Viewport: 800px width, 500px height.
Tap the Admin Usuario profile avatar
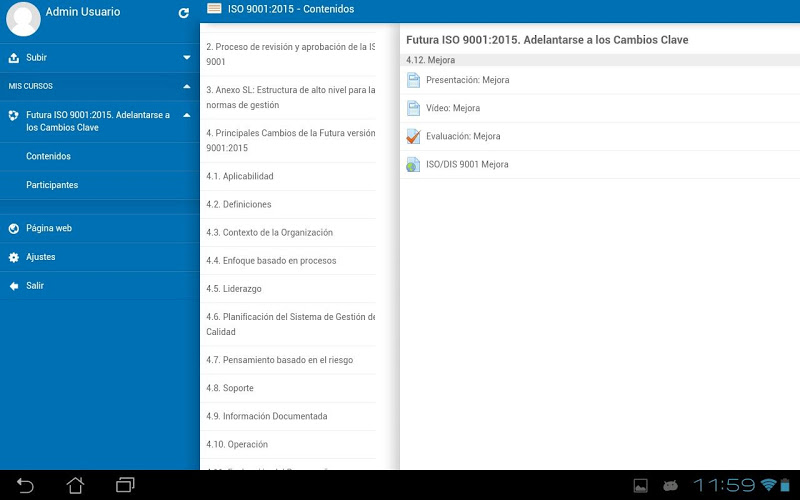point(23,19)
